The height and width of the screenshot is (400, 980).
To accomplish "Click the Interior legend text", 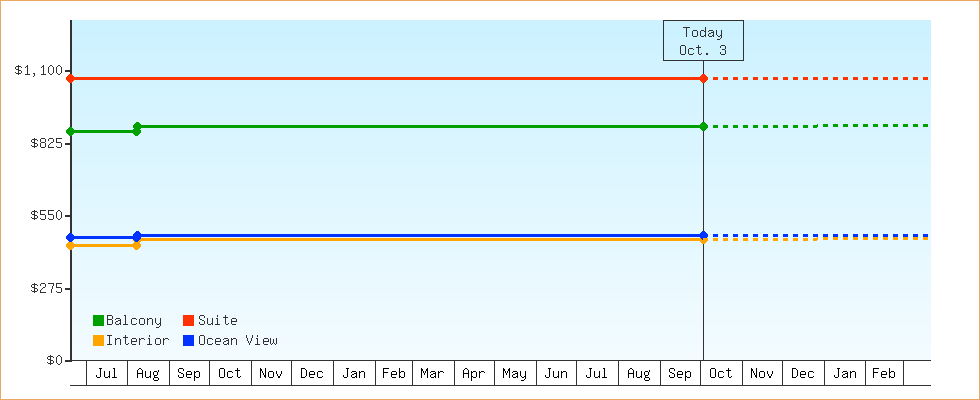I will [137, 341].
